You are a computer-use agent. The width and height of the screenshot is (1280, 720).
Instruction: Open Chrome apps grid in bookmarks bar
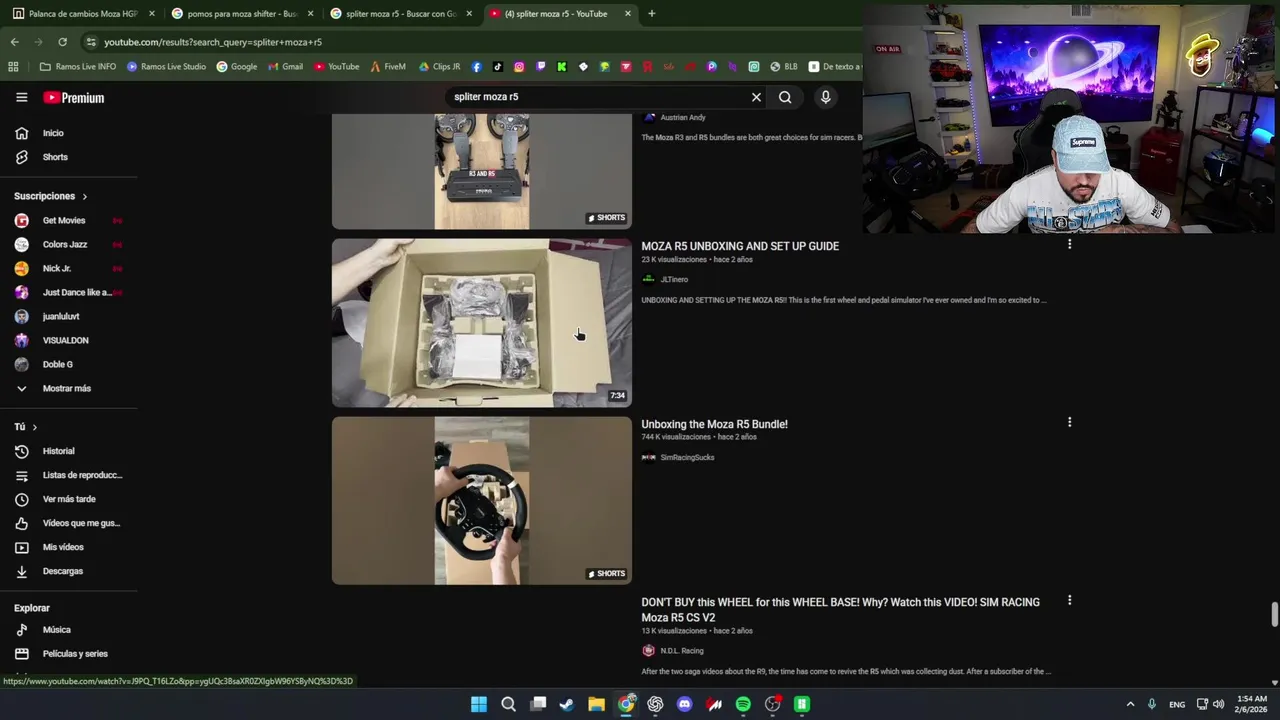coord(13,67)
